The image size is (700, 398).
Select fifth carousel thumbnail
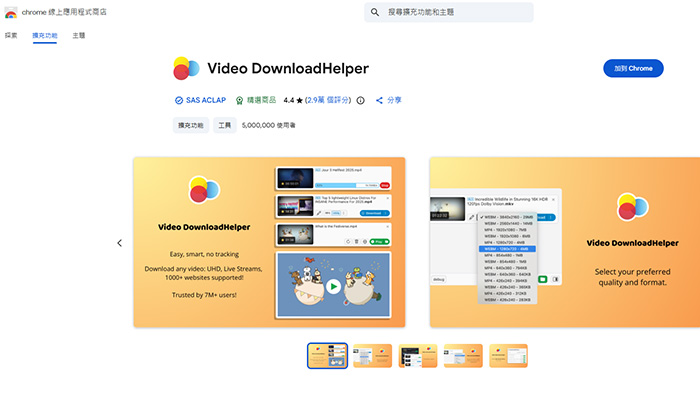tap(508, 356)
